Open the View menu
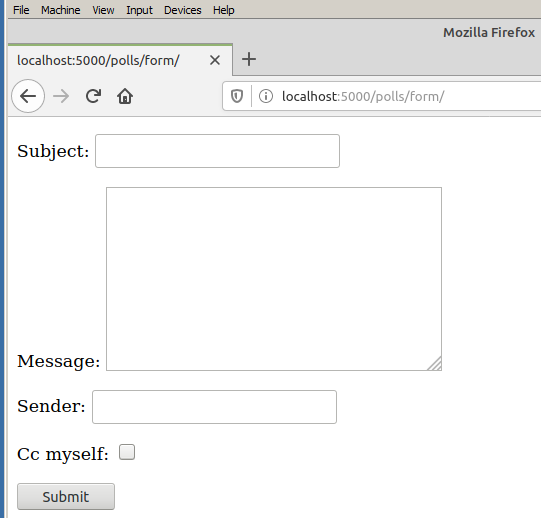This screenshot has height=518, width=541. (x=103, y=10)
